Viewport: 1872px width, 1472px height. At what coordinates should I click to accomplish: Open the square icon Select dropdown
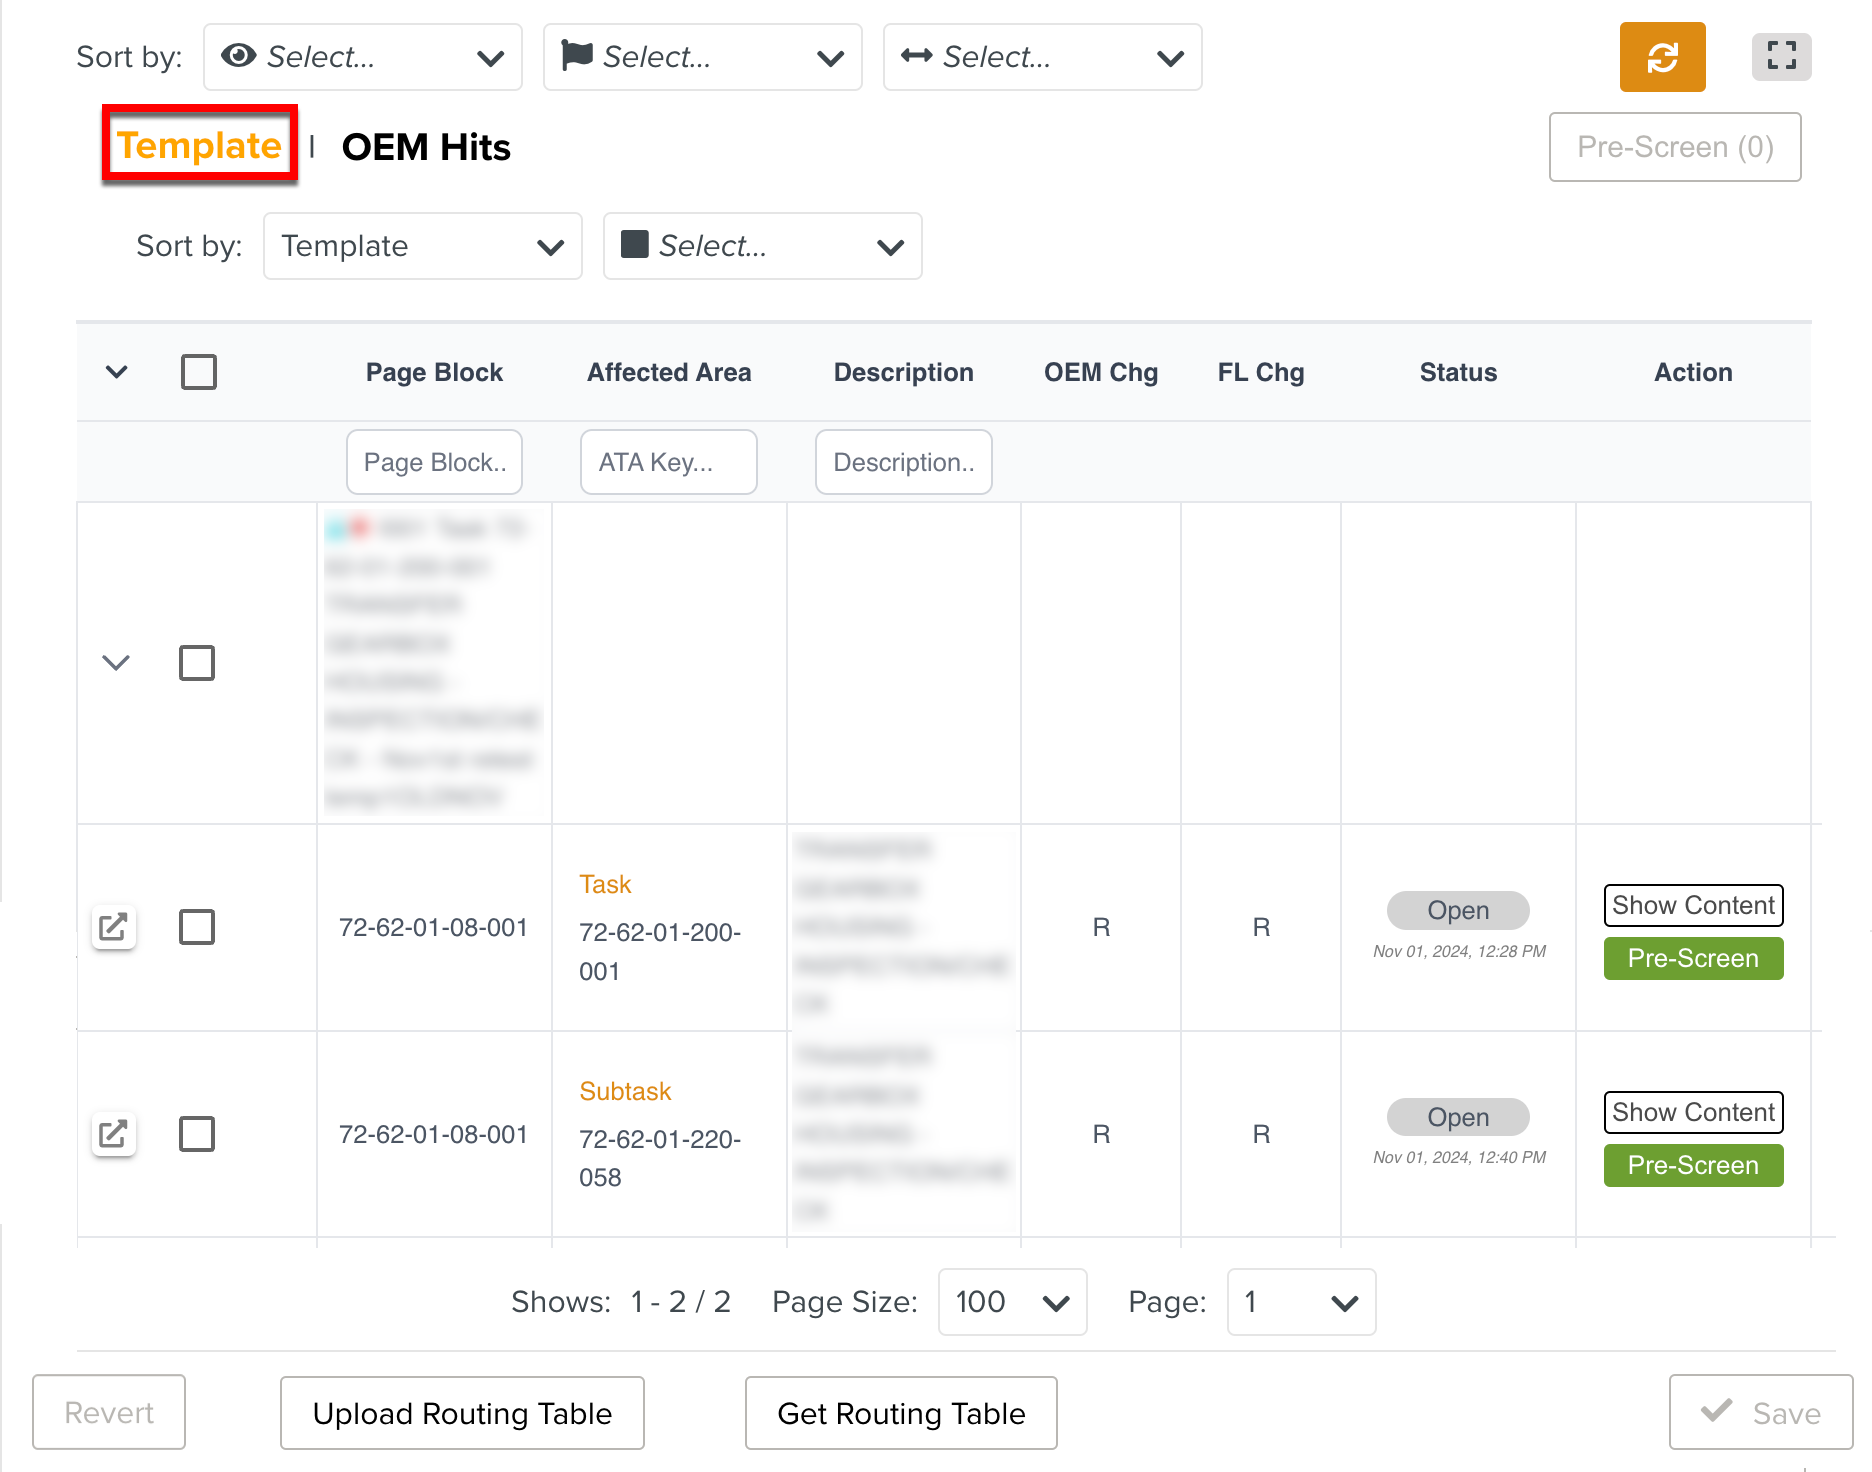(x=762, y=246)
